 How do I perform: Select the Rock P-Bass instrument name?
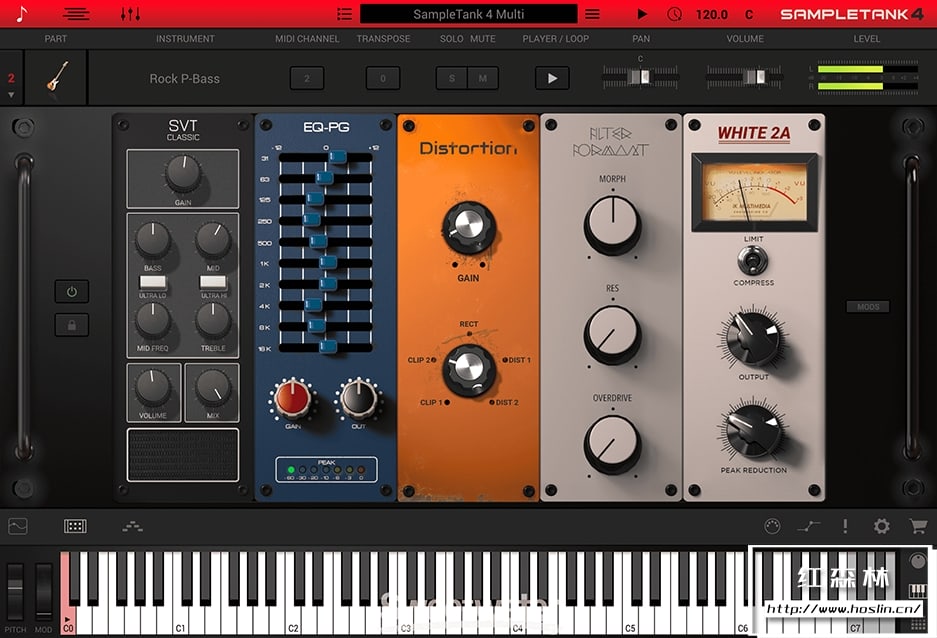[x=185, y=78]
